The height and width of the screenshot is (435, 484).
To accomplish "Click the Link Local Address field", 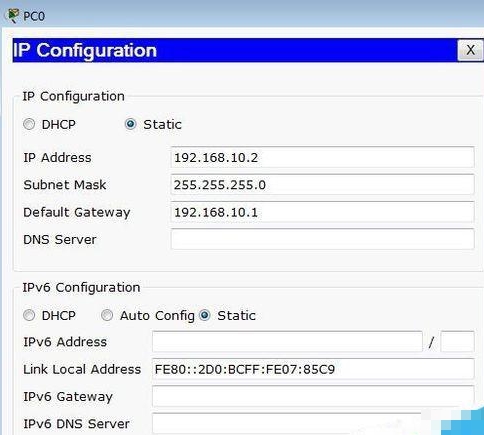I will click(313, 369).
